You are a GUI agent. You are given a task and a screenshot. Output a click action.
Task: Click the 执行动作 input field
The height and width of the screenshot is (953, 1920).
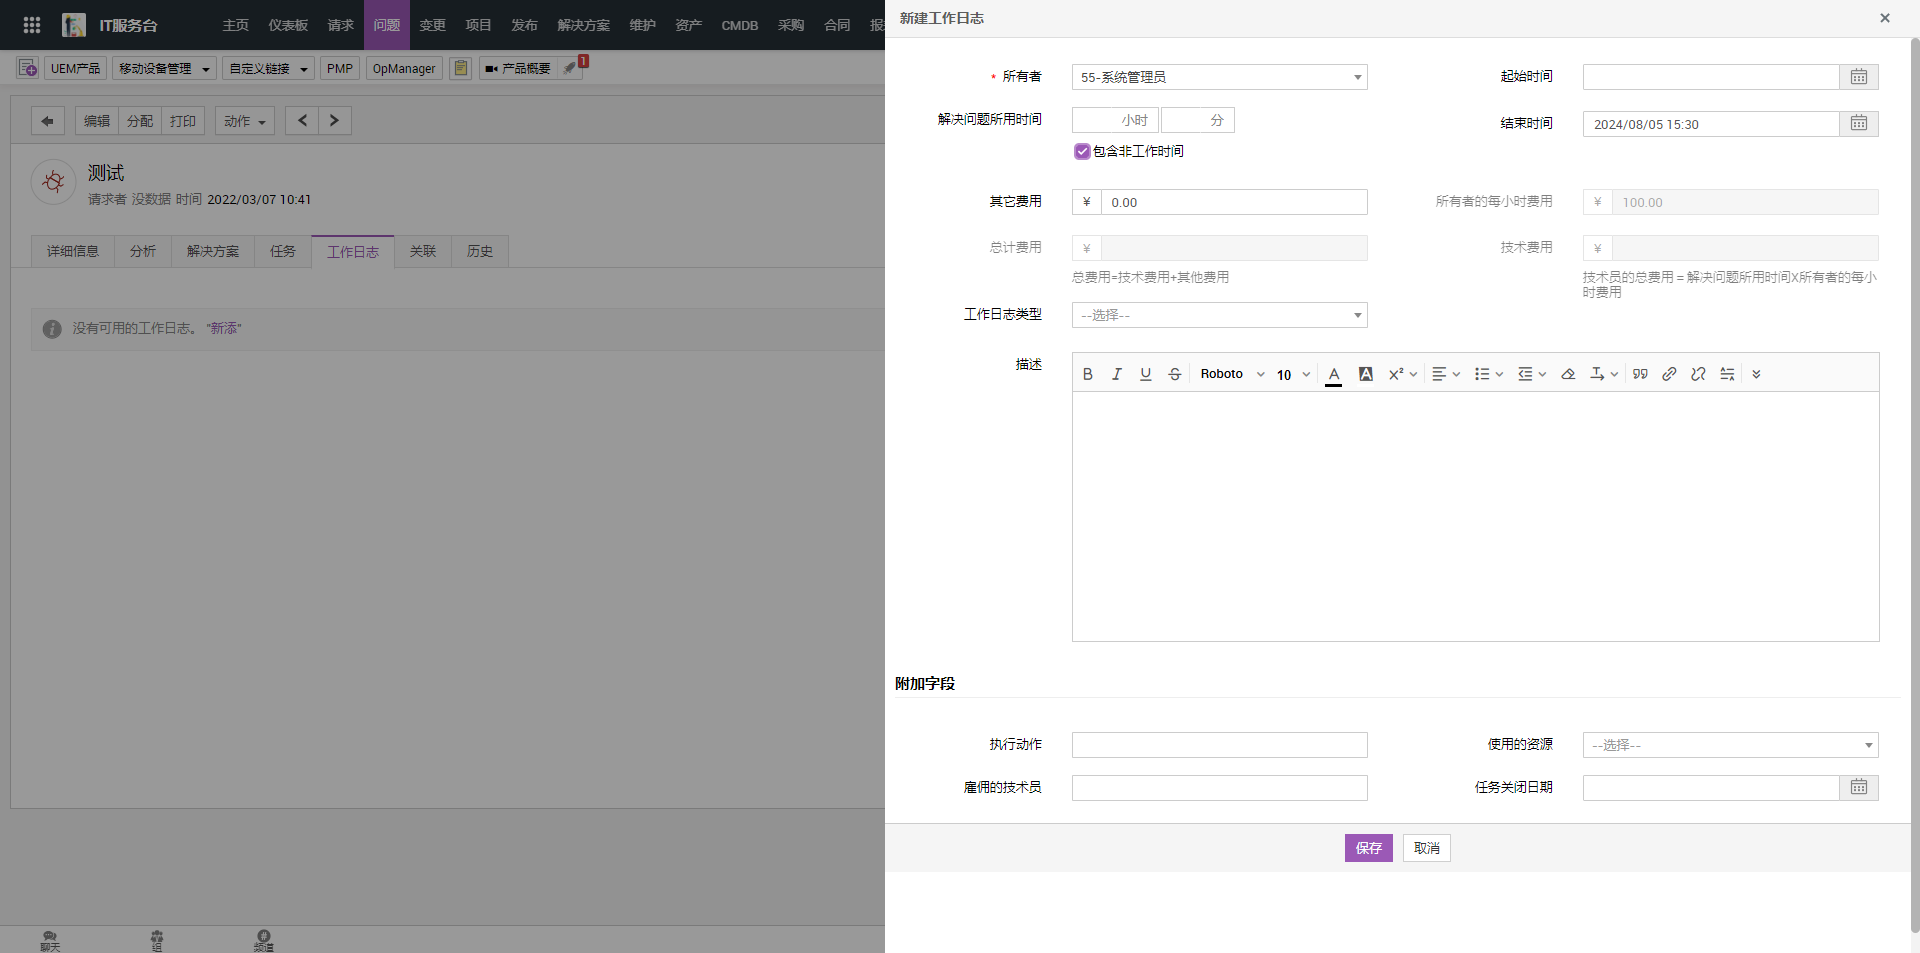(1219, 745)
